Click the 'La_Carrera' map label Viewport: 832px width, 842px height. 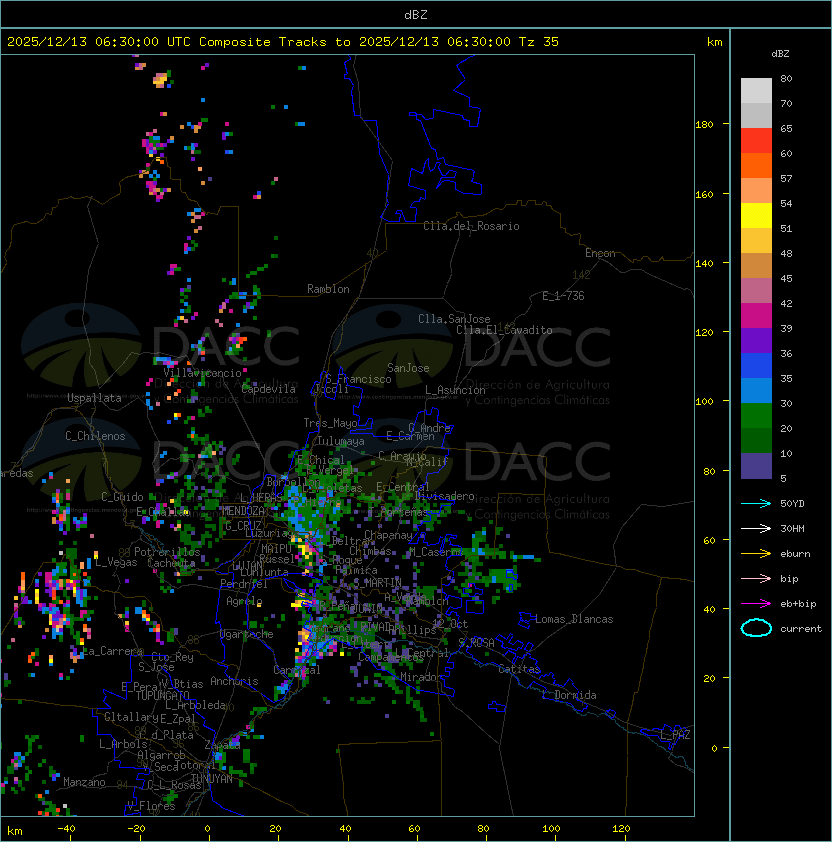pyautogui.click(x=113, y=651)
